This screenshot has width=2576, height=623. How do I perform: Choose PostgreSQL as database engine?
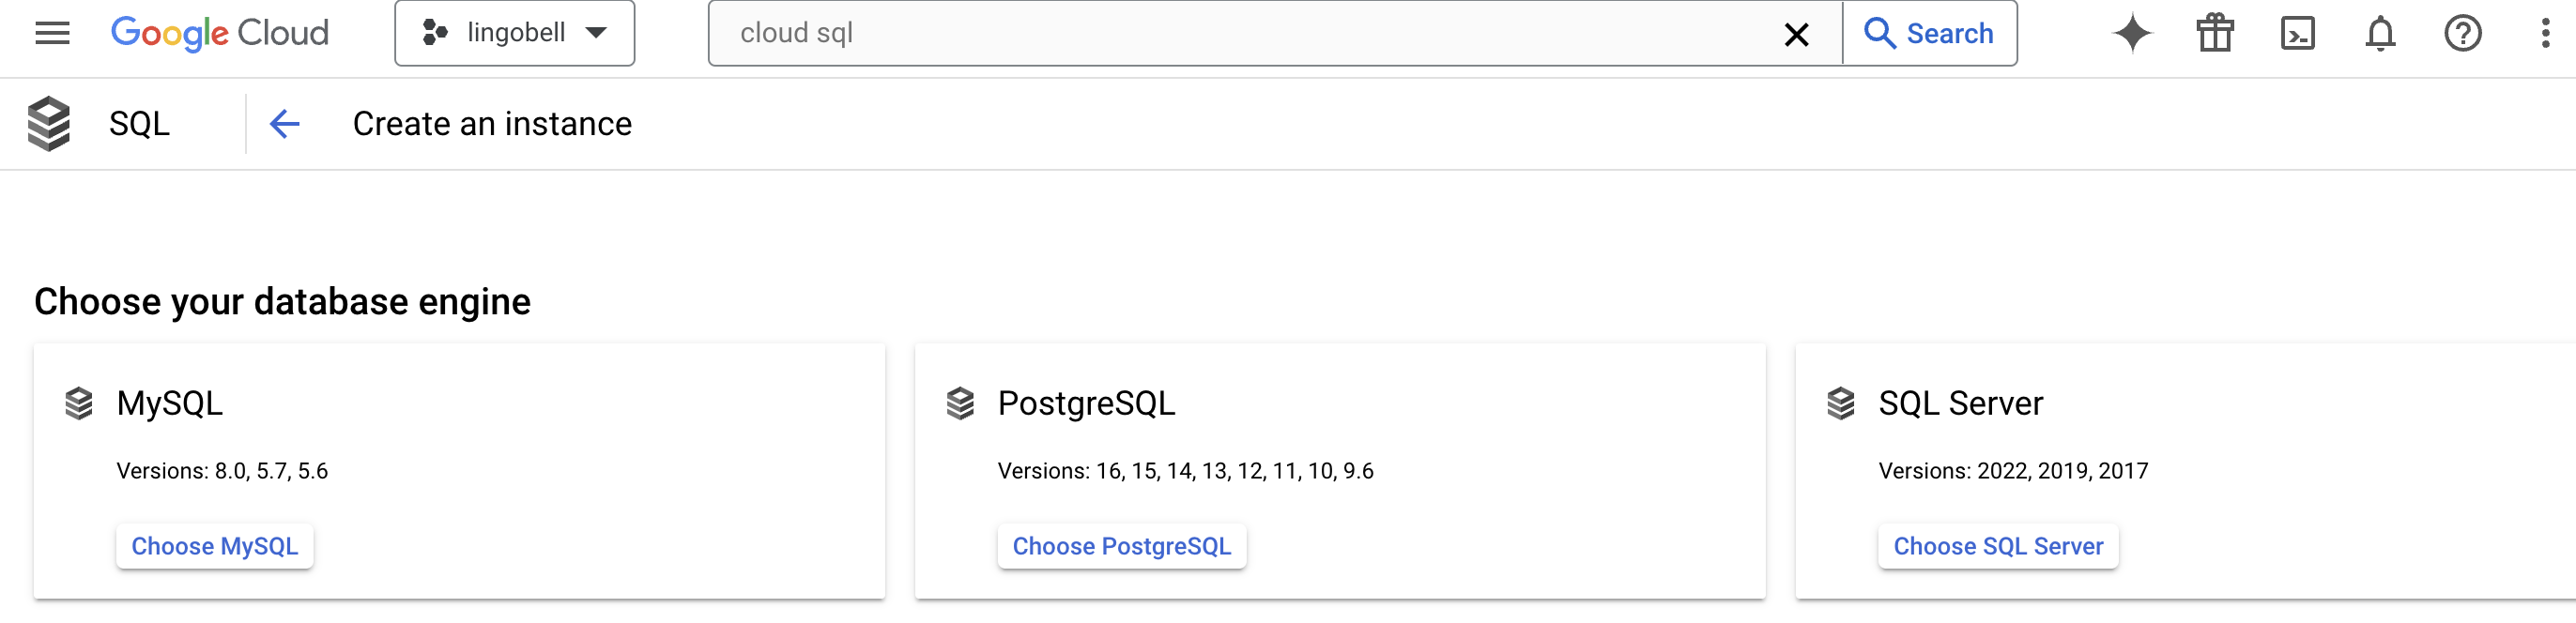coord(1121,546)
